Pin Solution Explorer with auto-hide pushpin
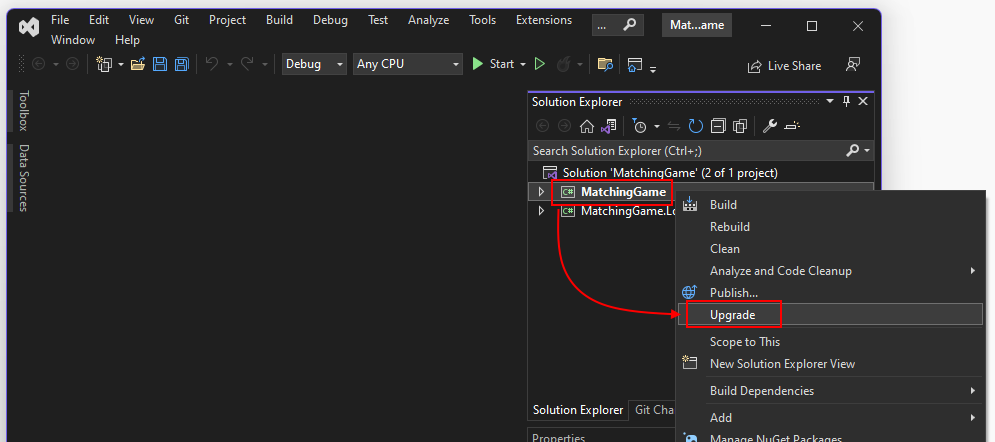Screen dimensions: 995x442 (846, 101)
